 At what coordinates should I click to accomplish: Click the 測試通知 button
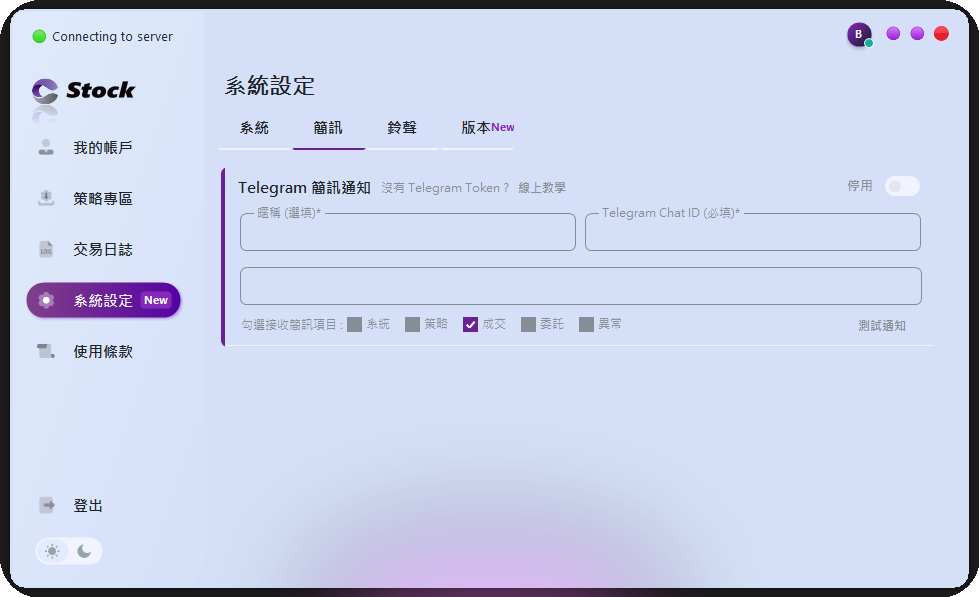click(882, 325)
